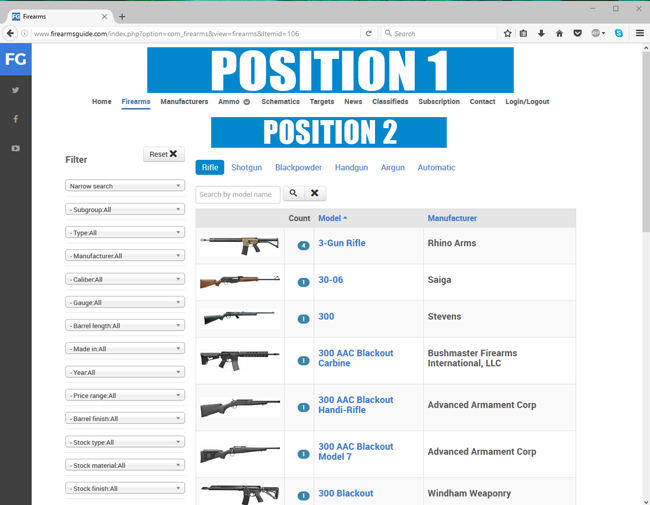Click the Skype icon in the browser toolbar
650x505 pixels.
click(618, 33)
